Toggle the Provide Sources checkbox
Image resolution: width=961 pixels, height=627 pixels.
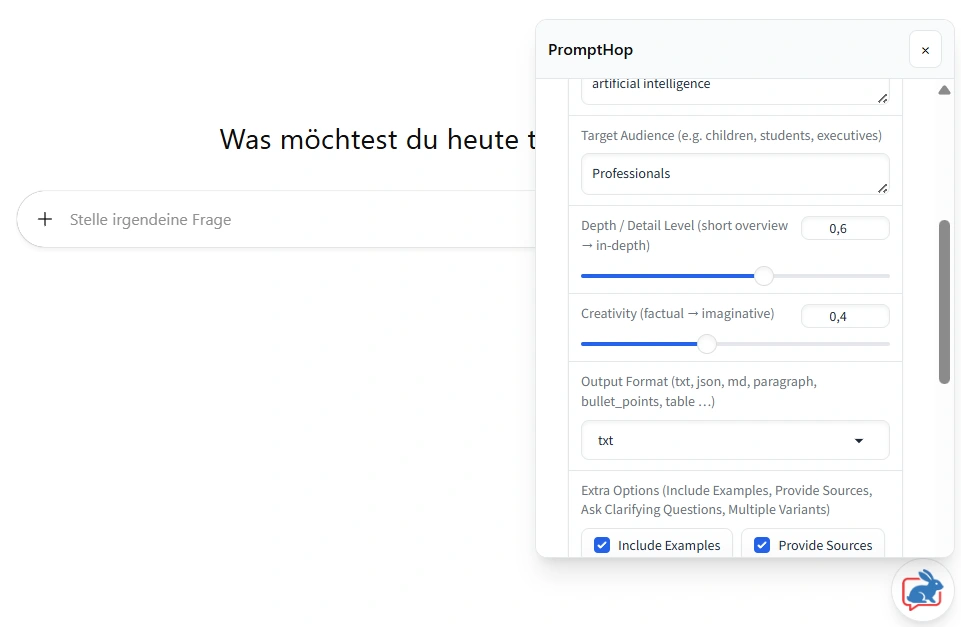click(x=762, y=545)
